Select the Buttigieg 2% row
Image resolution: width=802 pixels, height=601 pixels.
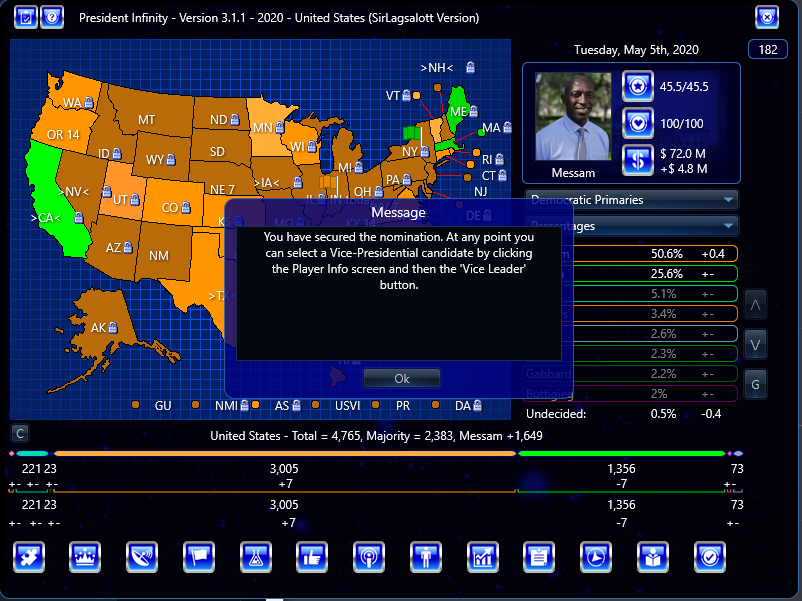632,394
